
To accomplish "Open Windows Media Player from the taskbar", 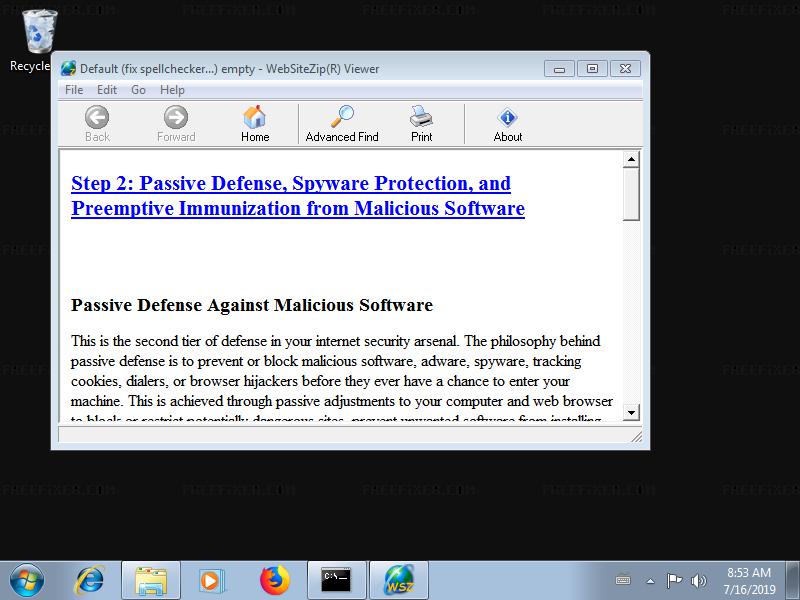I will 210,581.
